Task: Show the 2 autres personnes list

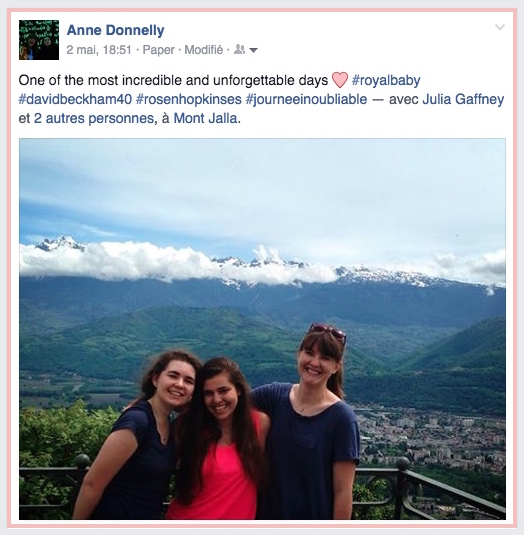Action: tap(94, 118)
